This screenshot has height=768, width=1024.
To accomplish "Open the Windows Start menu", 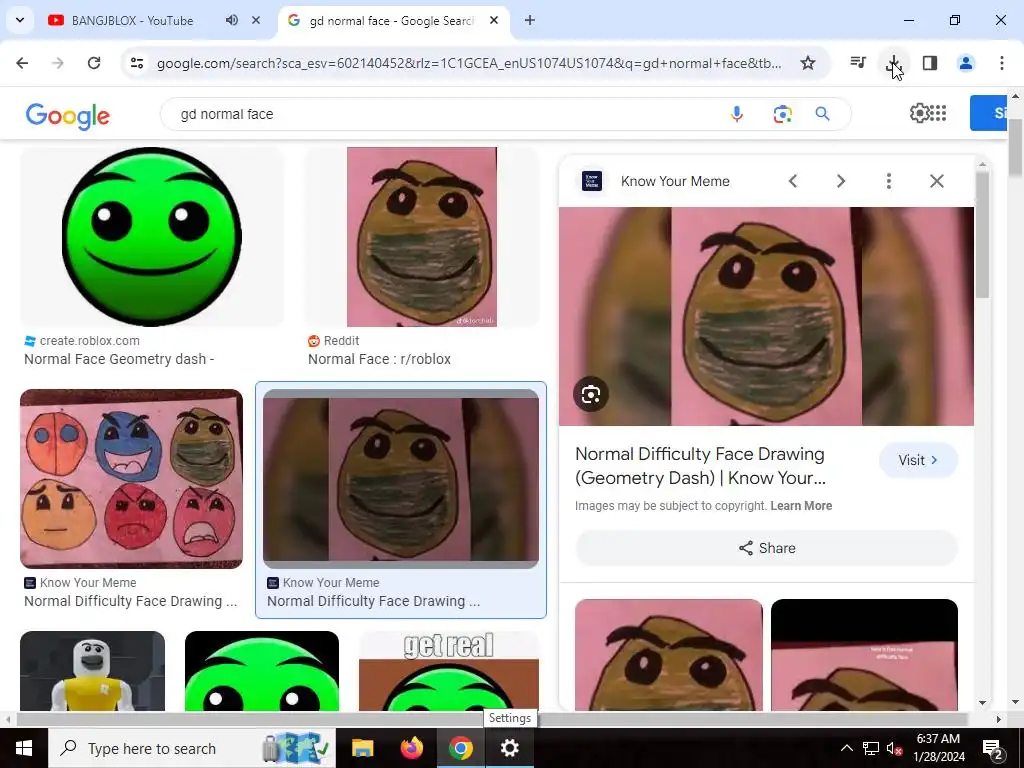I will [24, 748].
